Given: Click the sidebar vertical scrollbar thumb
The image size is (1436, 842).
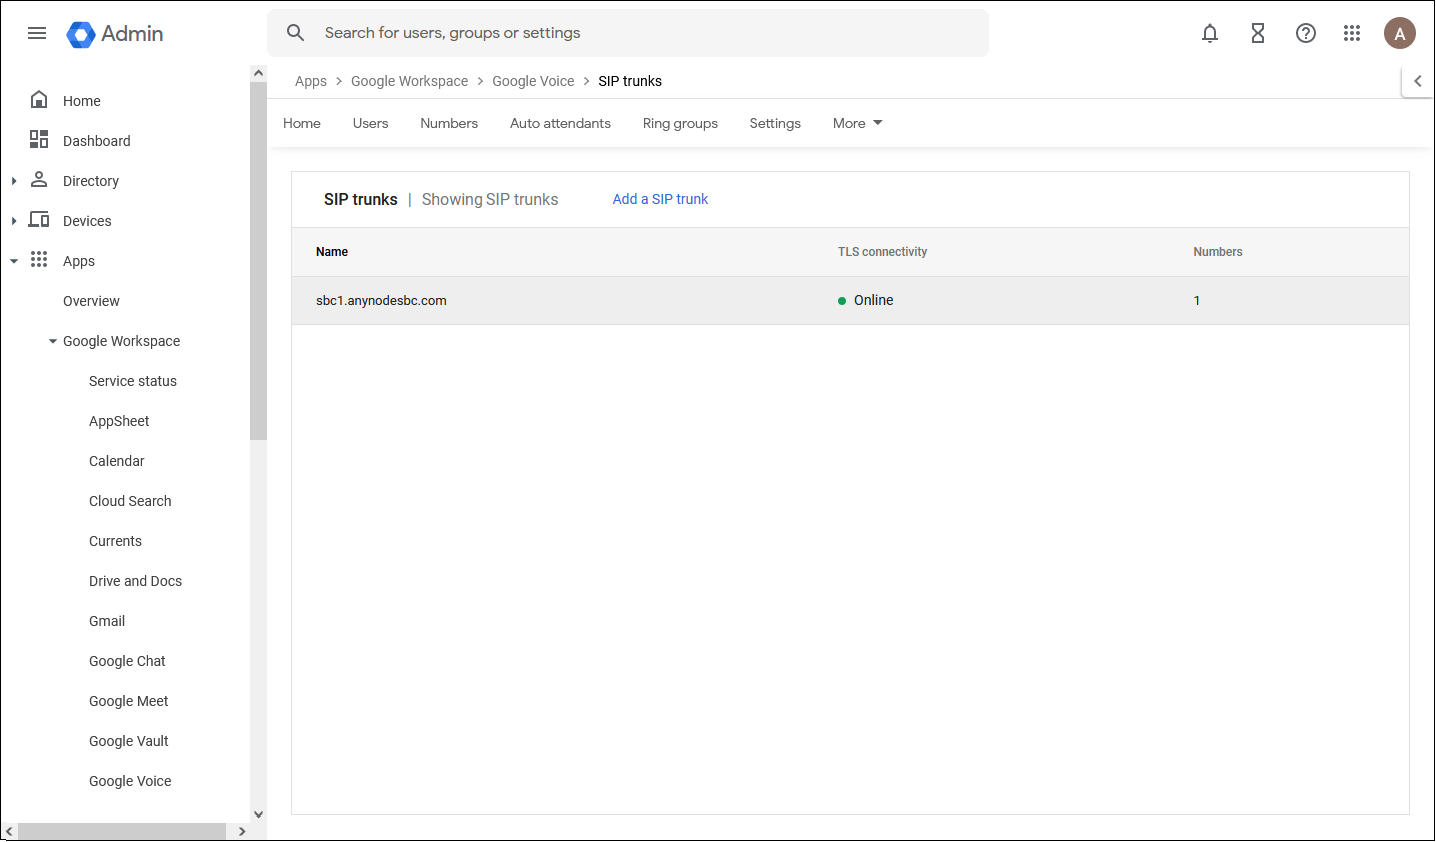Looking at the screenshot, I should point(258,262).
